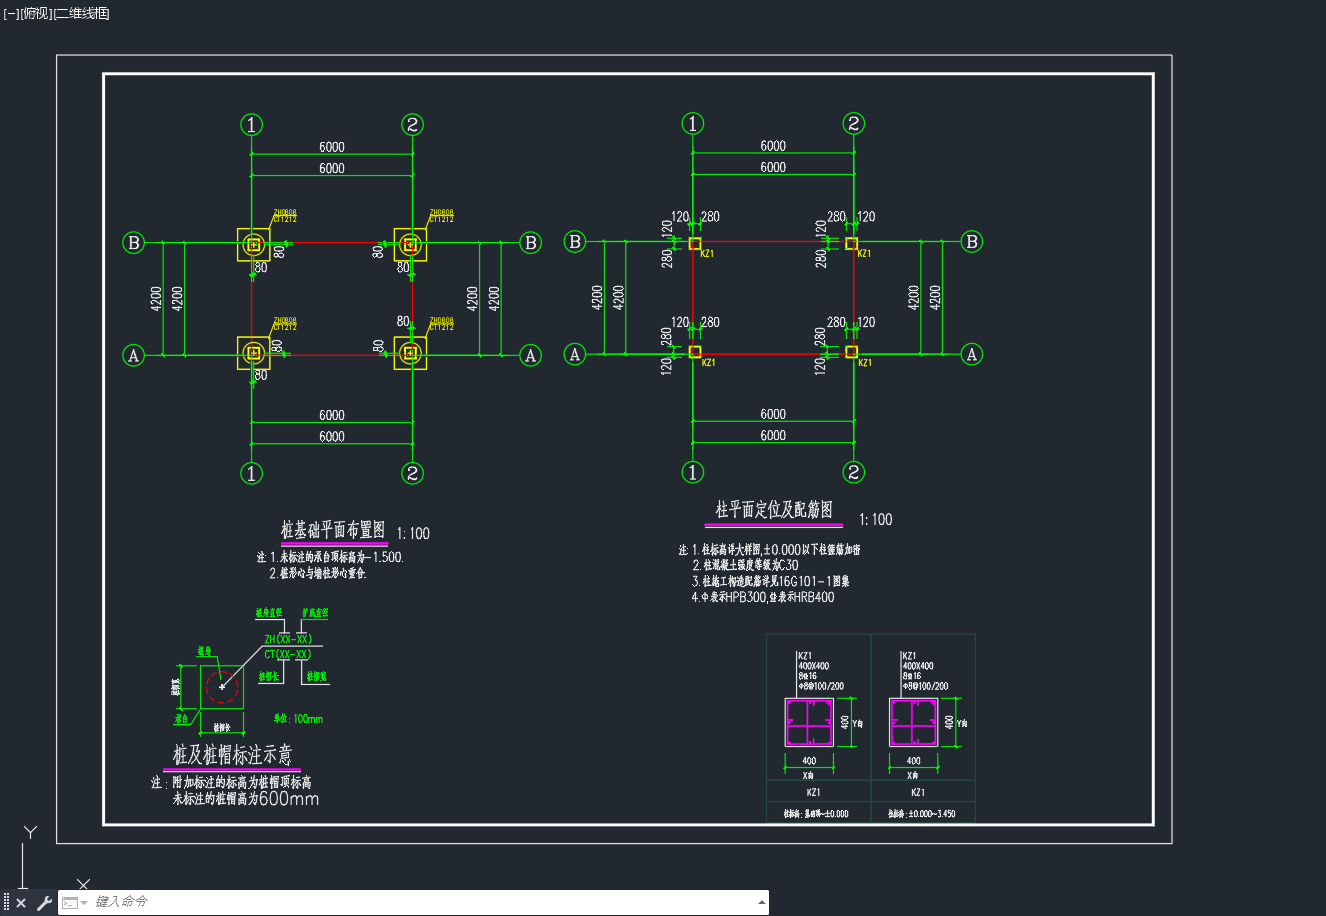This screenshot has height=916, width=1326.
Task: Open command line customize wrench
Action: click(x=44, y=903)
